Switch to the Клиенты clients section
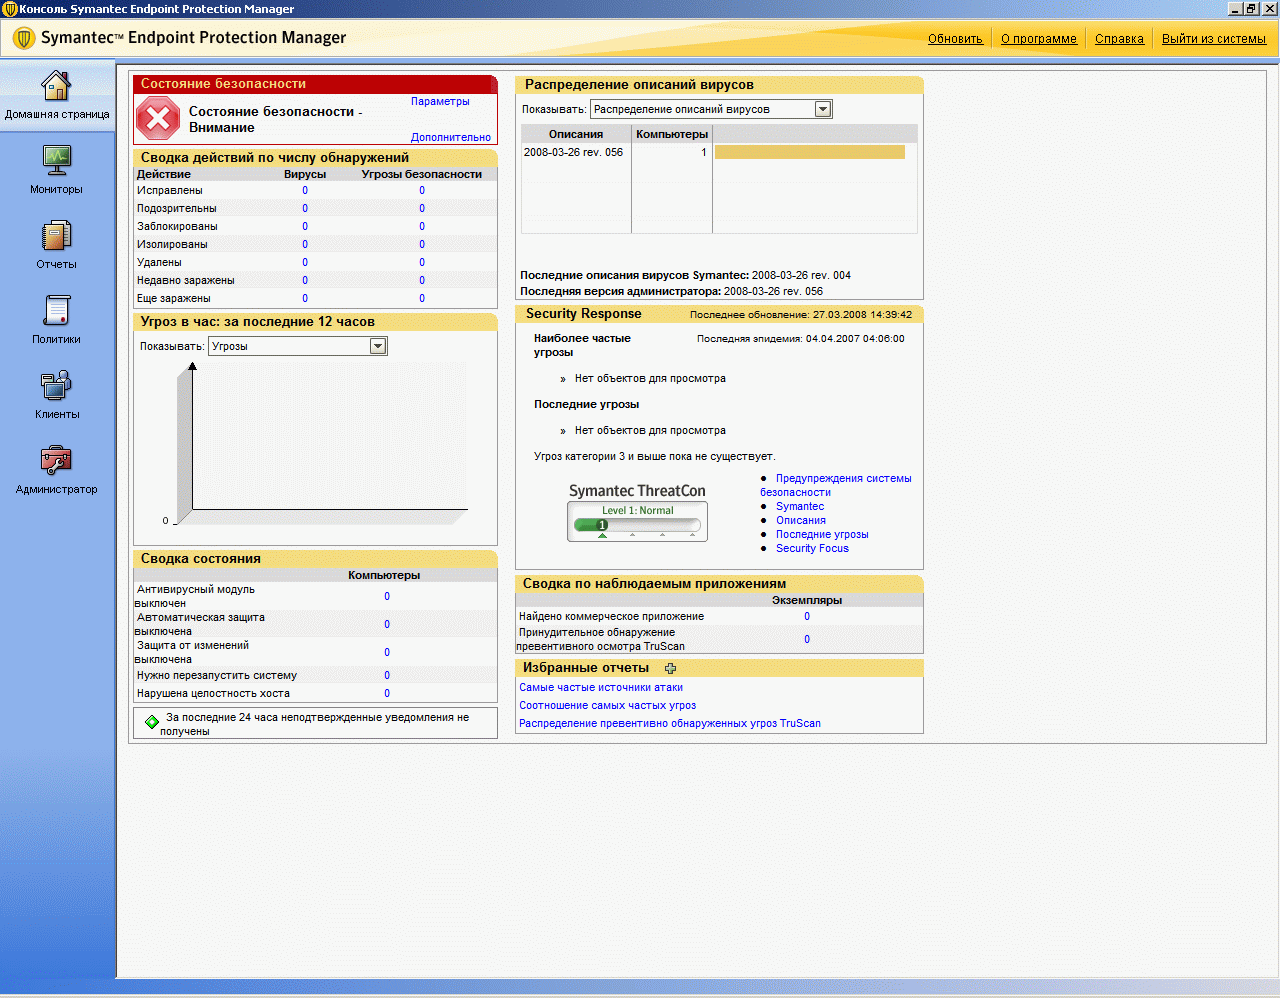 click(56, 395)
